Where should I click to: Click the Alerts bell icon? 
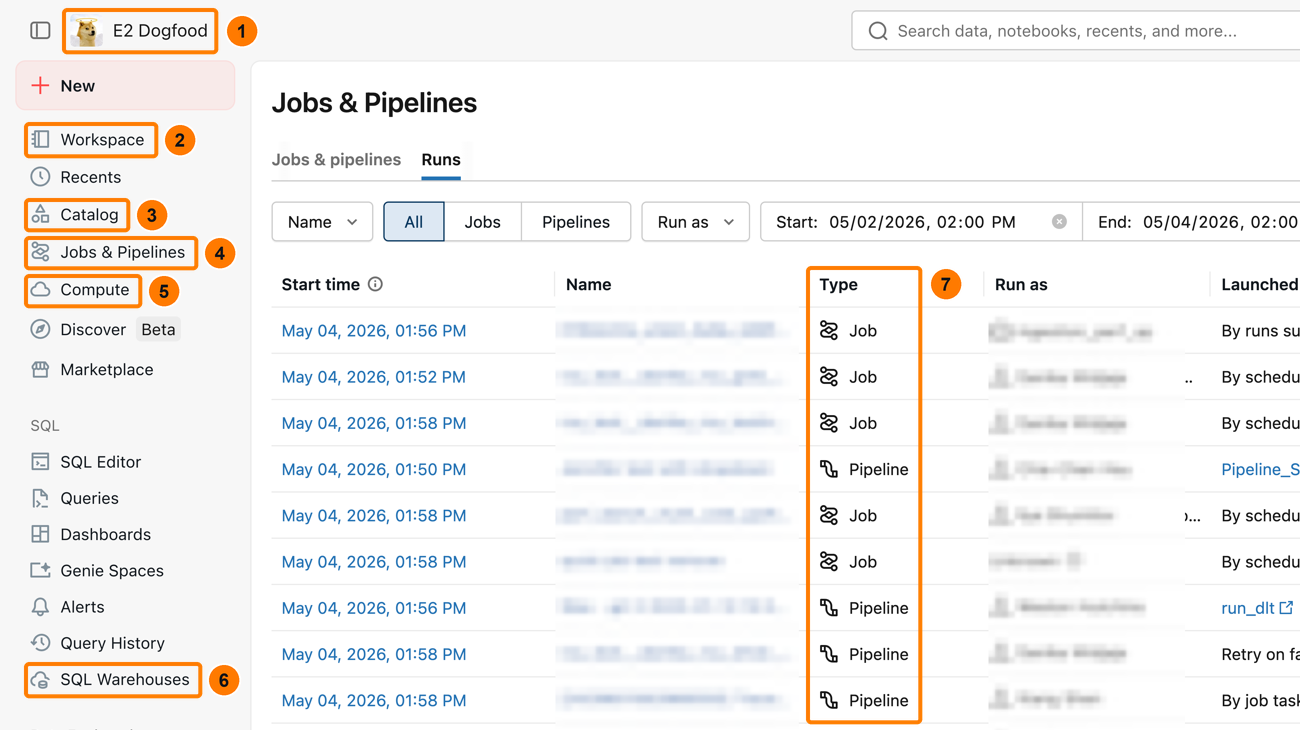40,607
